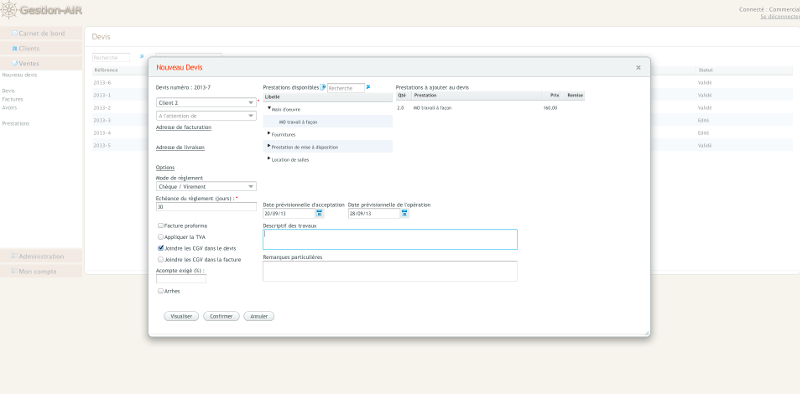Go to Avoirs in sidebar

coord(9,107)
